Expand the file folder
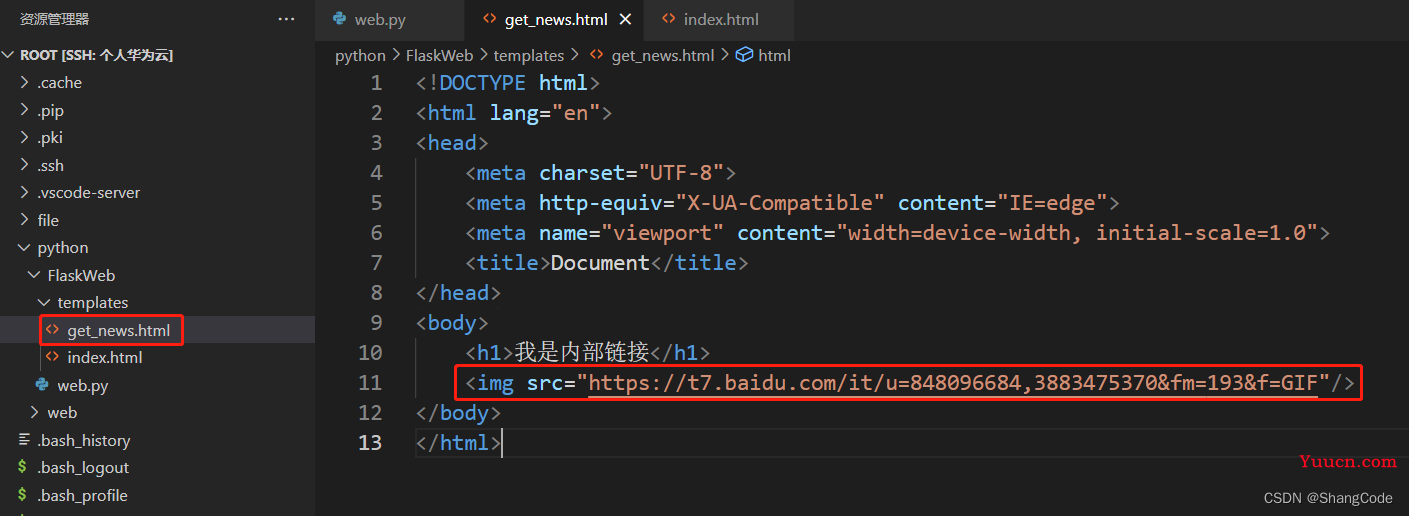 tap(25, 220)
